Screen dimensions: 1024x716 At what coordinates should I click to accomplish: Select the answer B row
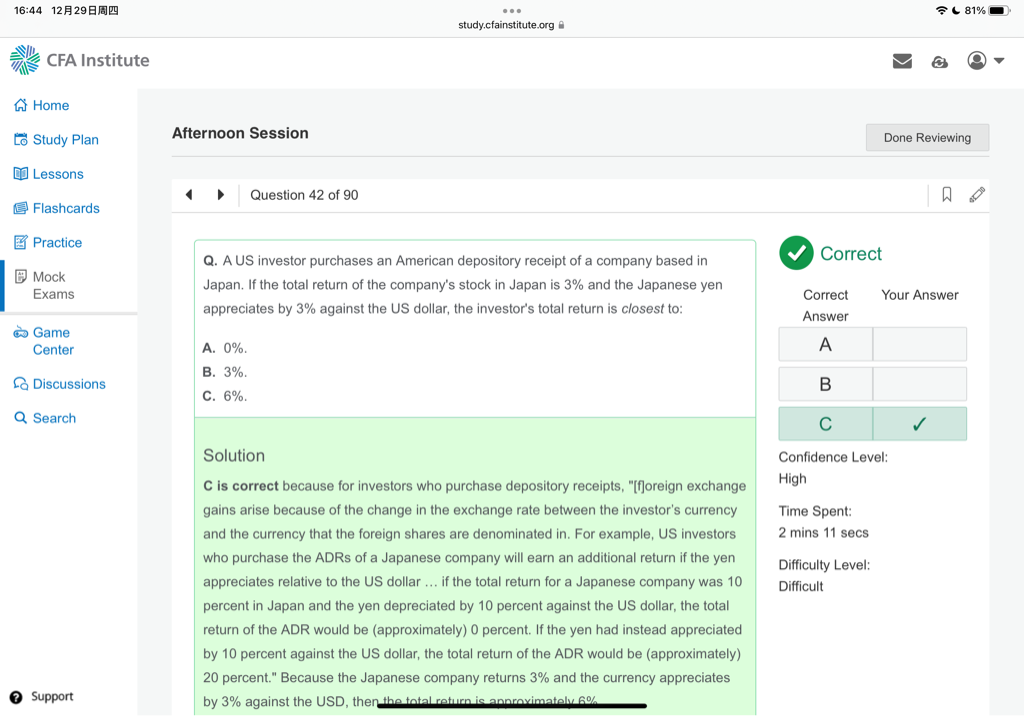click(872, 384)
